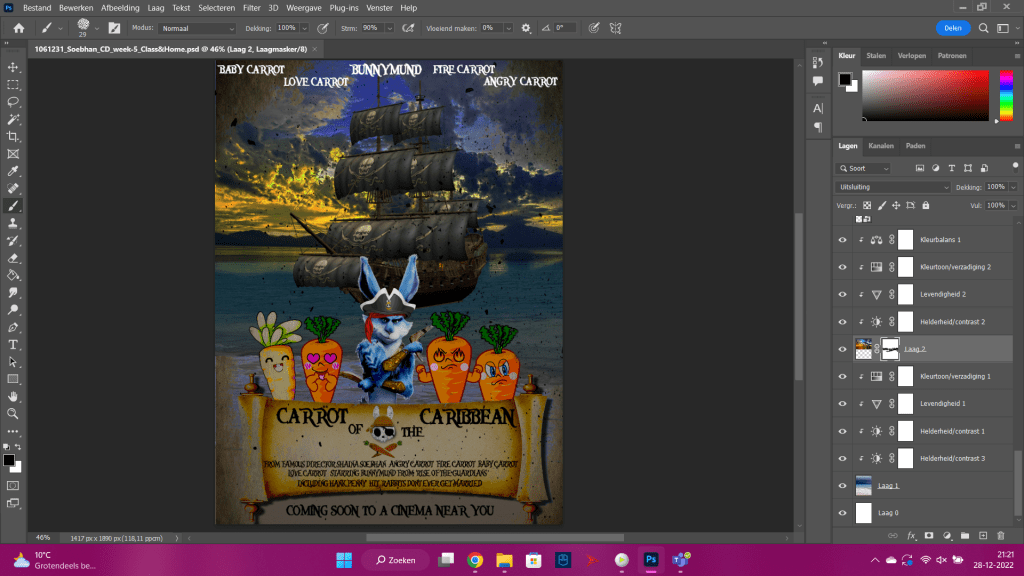
Task: Select the Crop tool
Action: [x=13, y=137]
